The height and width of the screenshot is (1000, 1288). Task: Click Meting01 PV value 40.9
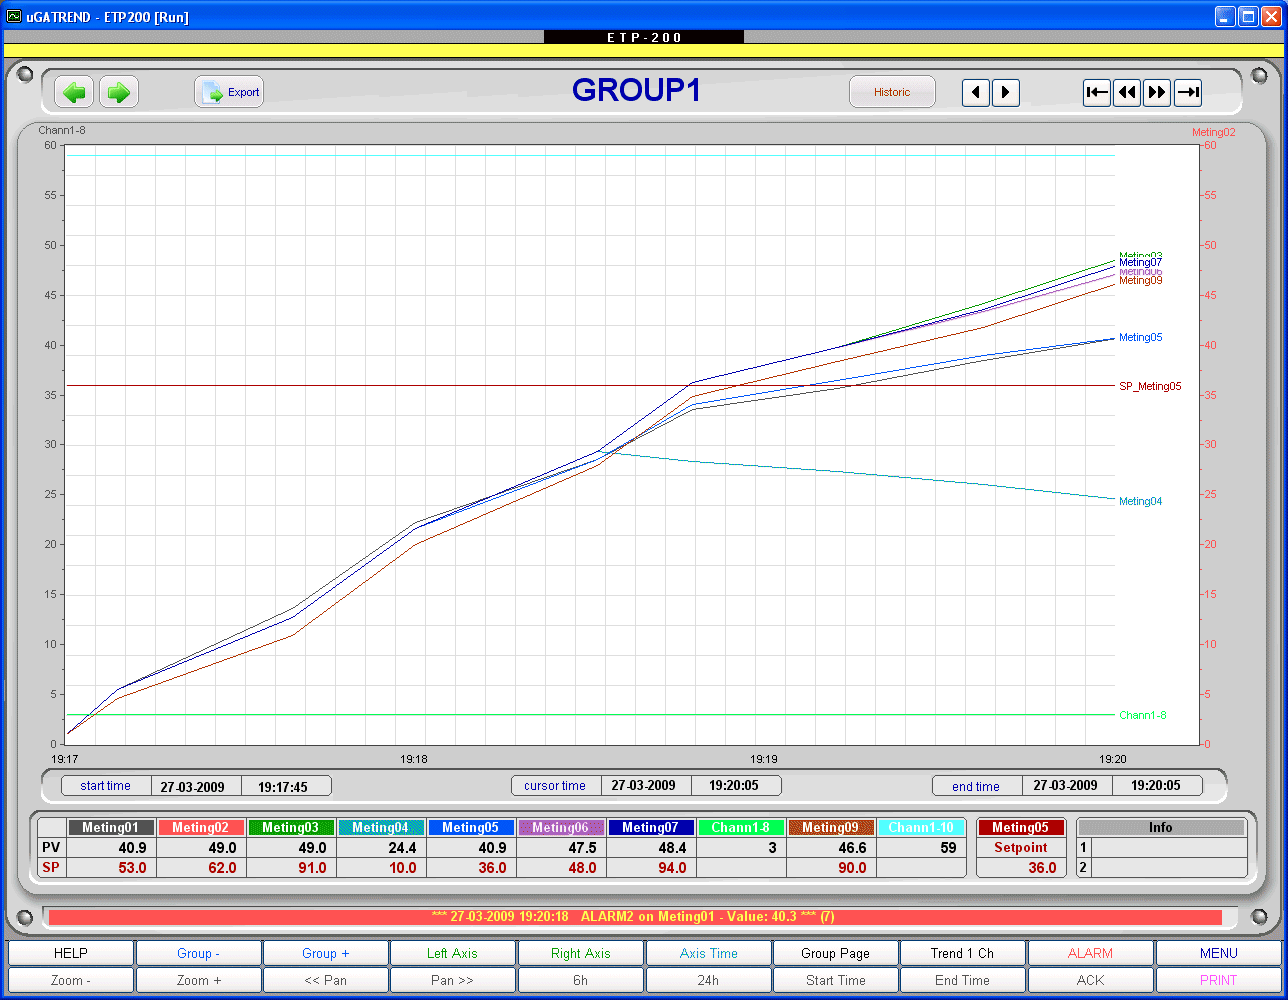111,848
